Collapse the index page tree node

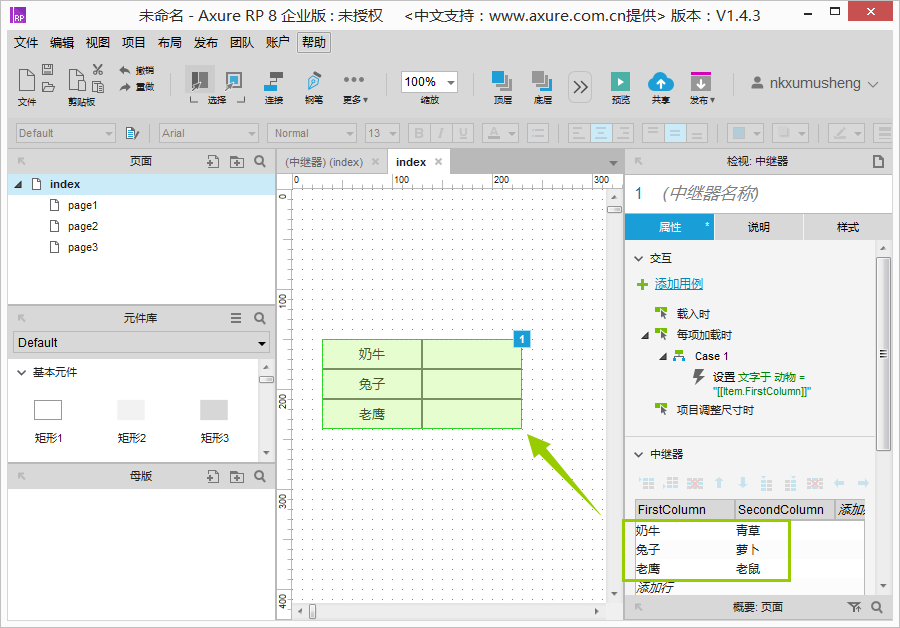tap(18, 184)
